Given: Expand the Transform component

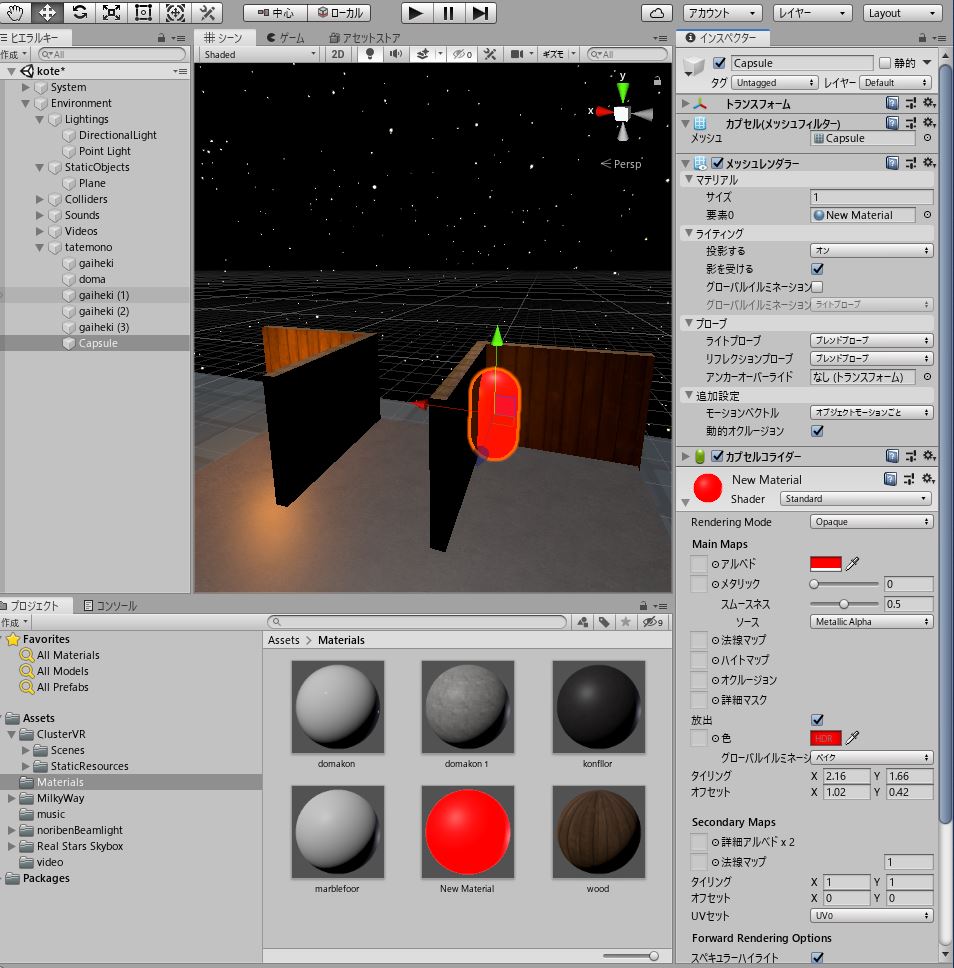Looking at the screenshot, I should pos(685,103).
